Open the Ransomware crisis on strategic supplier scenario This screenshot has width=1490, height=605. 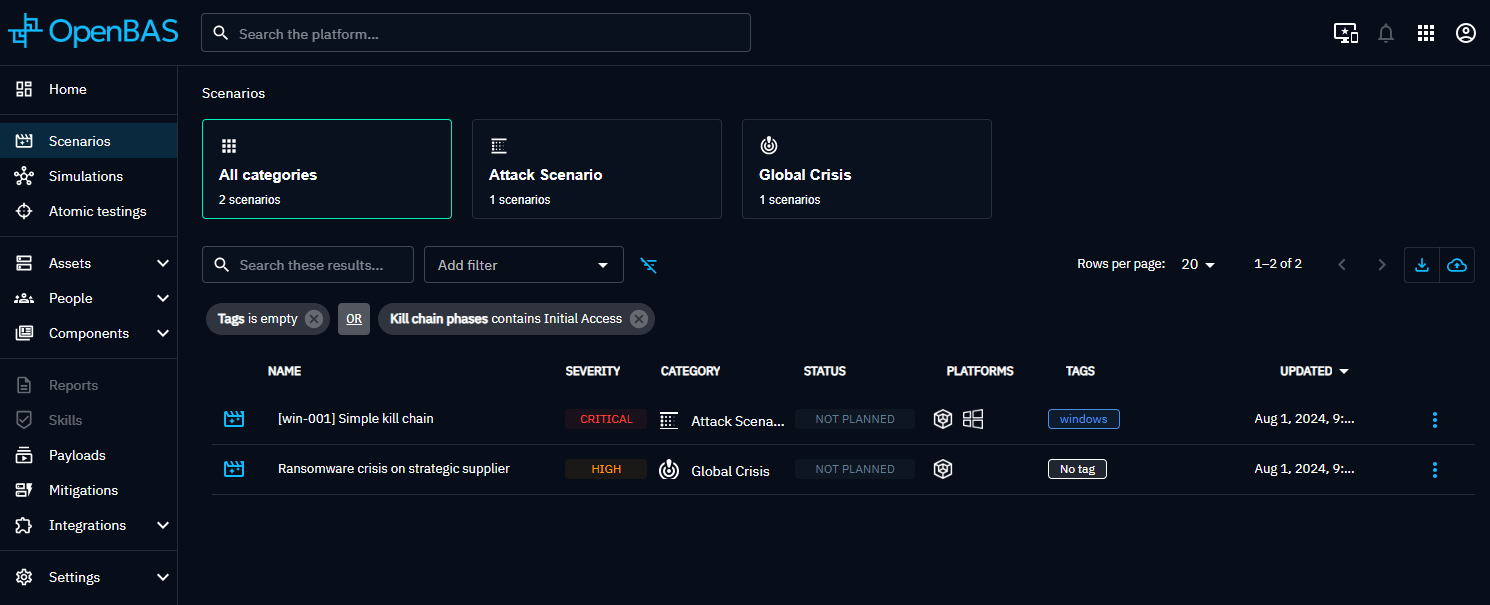click(393, 469)
